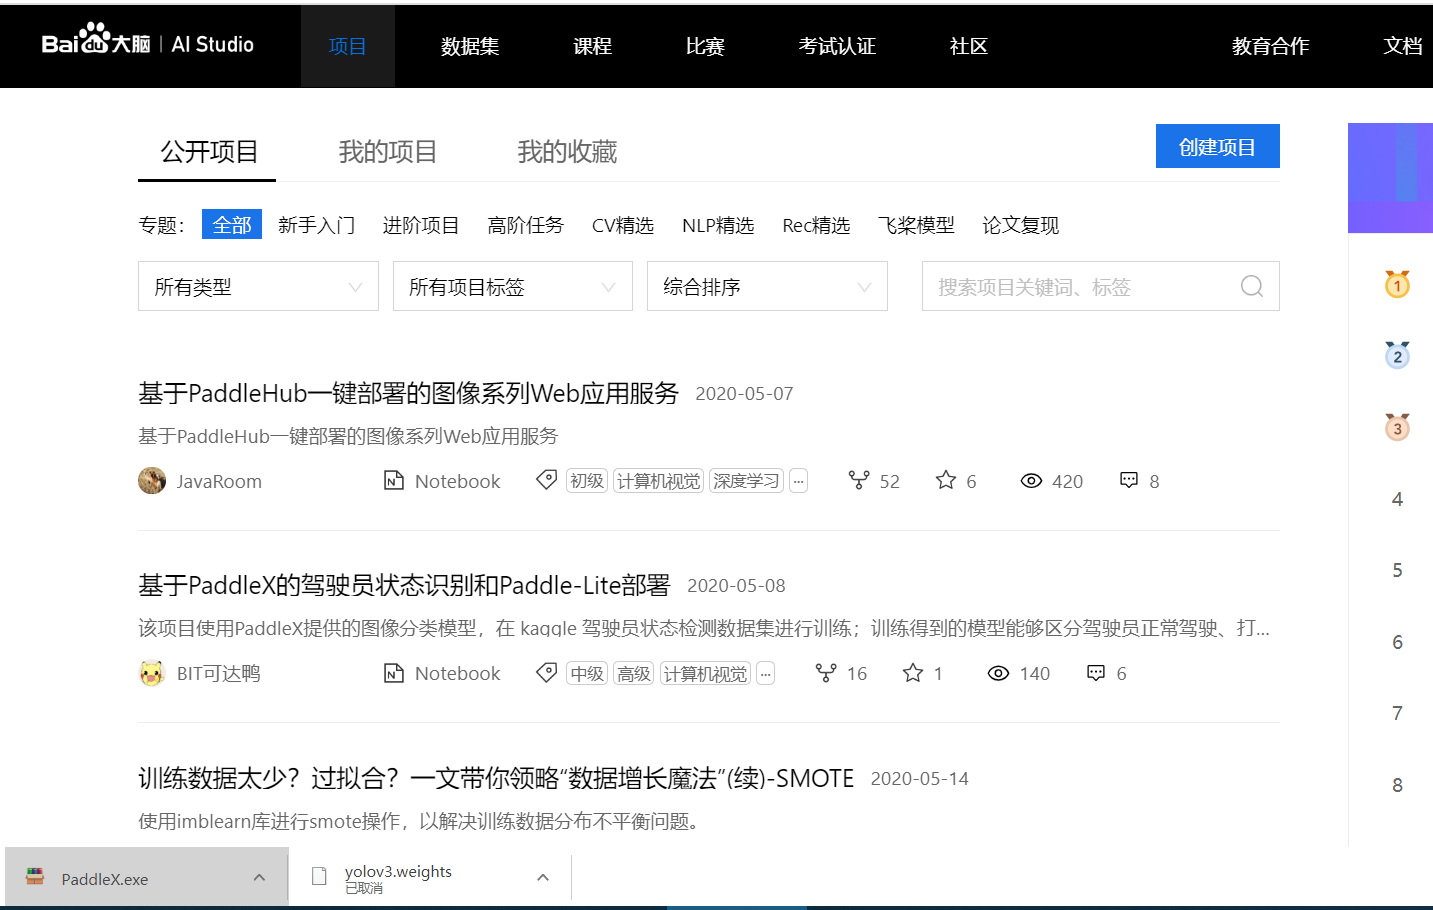
Task: Click the tag icon beside 初级
Action: point(546,480)
